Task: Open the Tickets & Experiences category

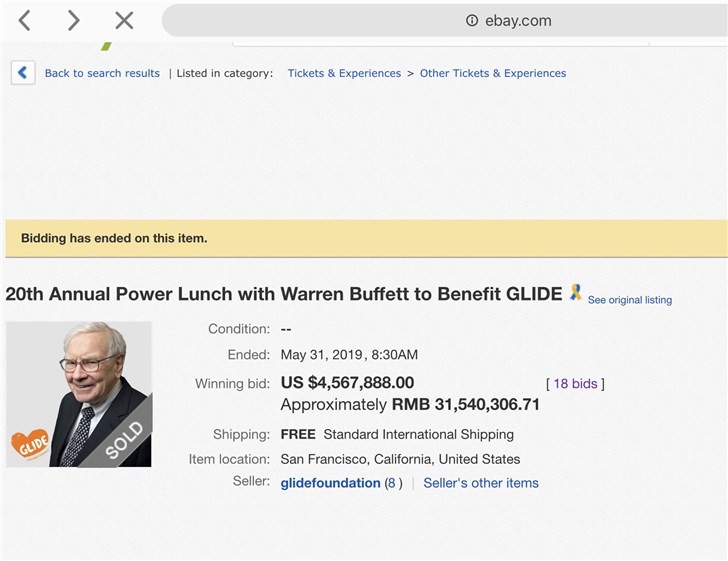Action: click(x=344, y=73)
